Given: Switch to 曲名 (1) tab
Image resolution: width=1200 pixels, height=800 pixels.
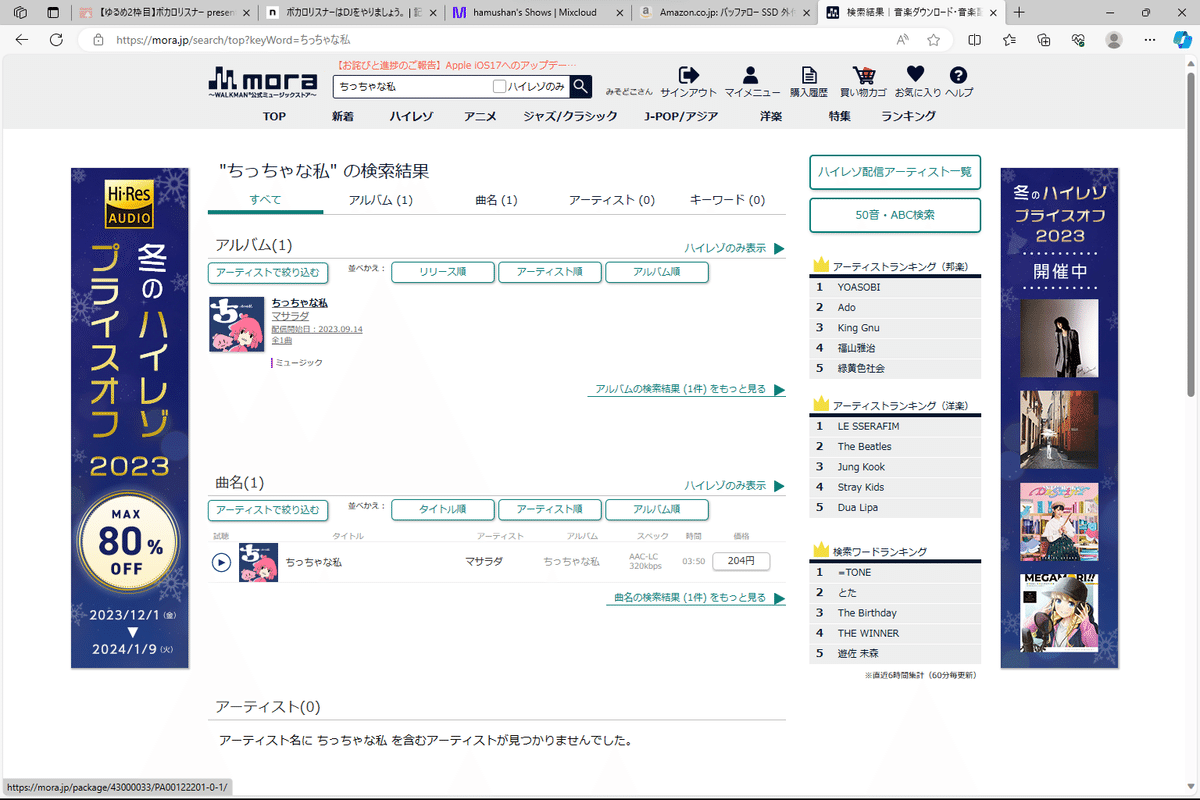Looking at the screenshot, I should (496, 200).
